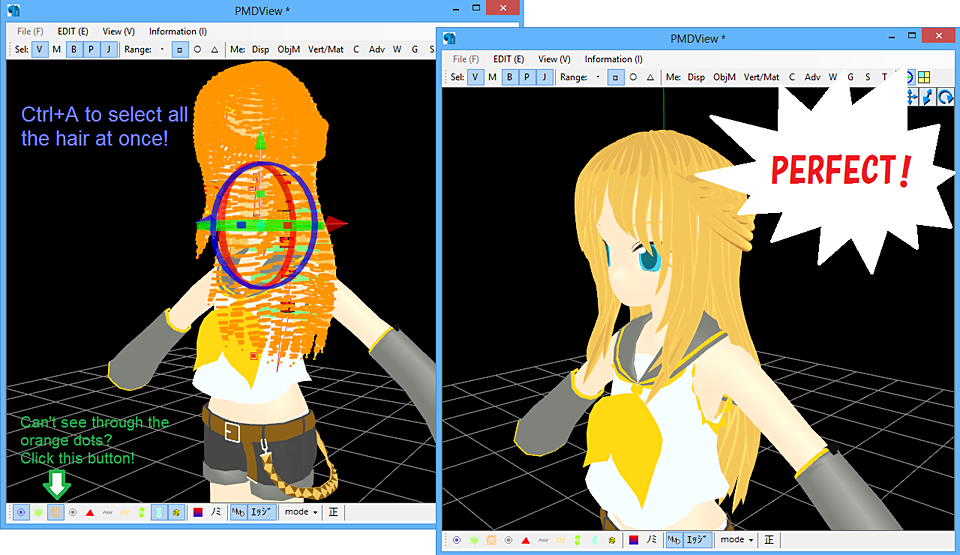Toggle J joint selection in right window
This screenshot has width=960, height=555.
544,77
